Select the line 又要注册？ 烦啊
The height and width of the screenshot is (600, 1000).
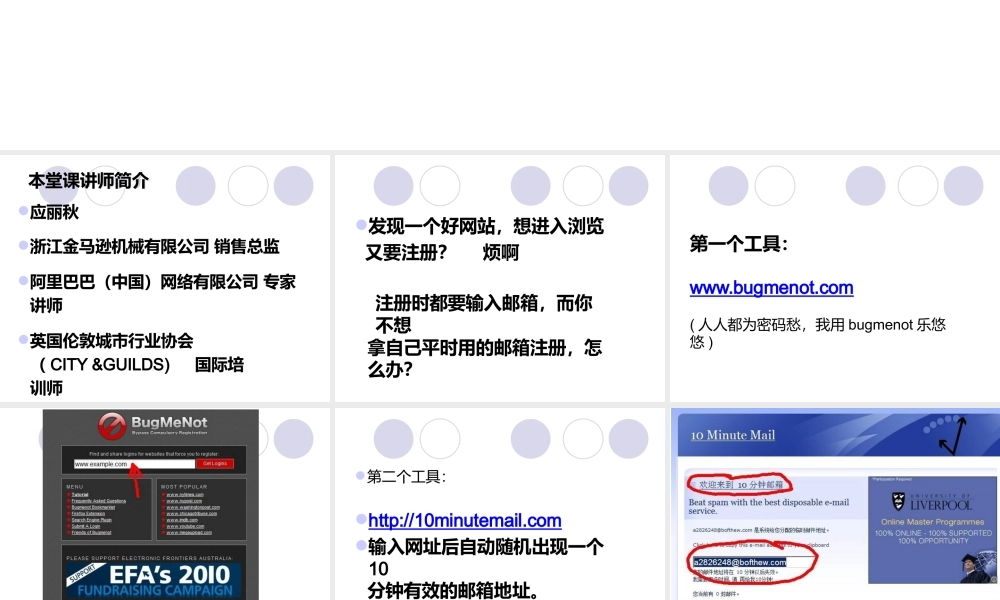click(442, 253)
